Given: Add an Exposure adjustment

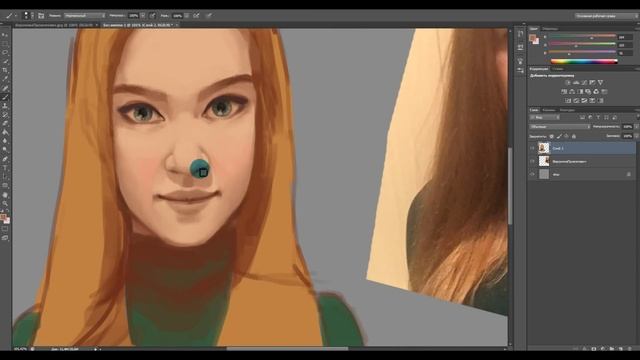Looking at the screenshot, I should click(592, 83).
